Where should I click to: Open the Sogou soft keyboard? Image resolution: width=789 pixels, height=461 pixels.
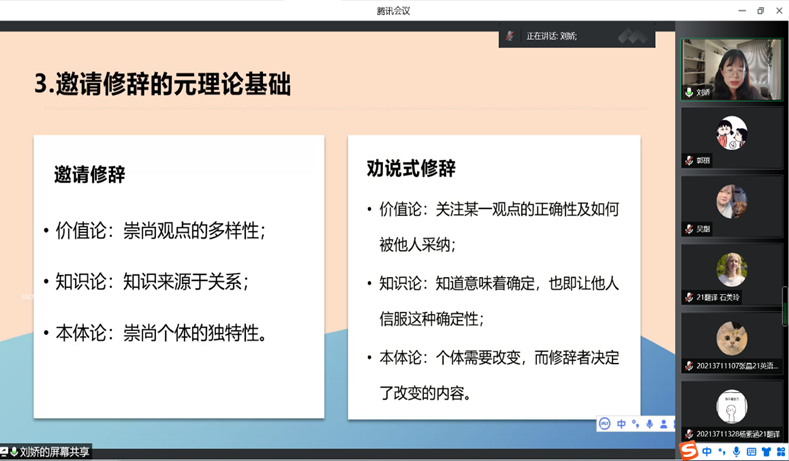(x=751, y=452)
